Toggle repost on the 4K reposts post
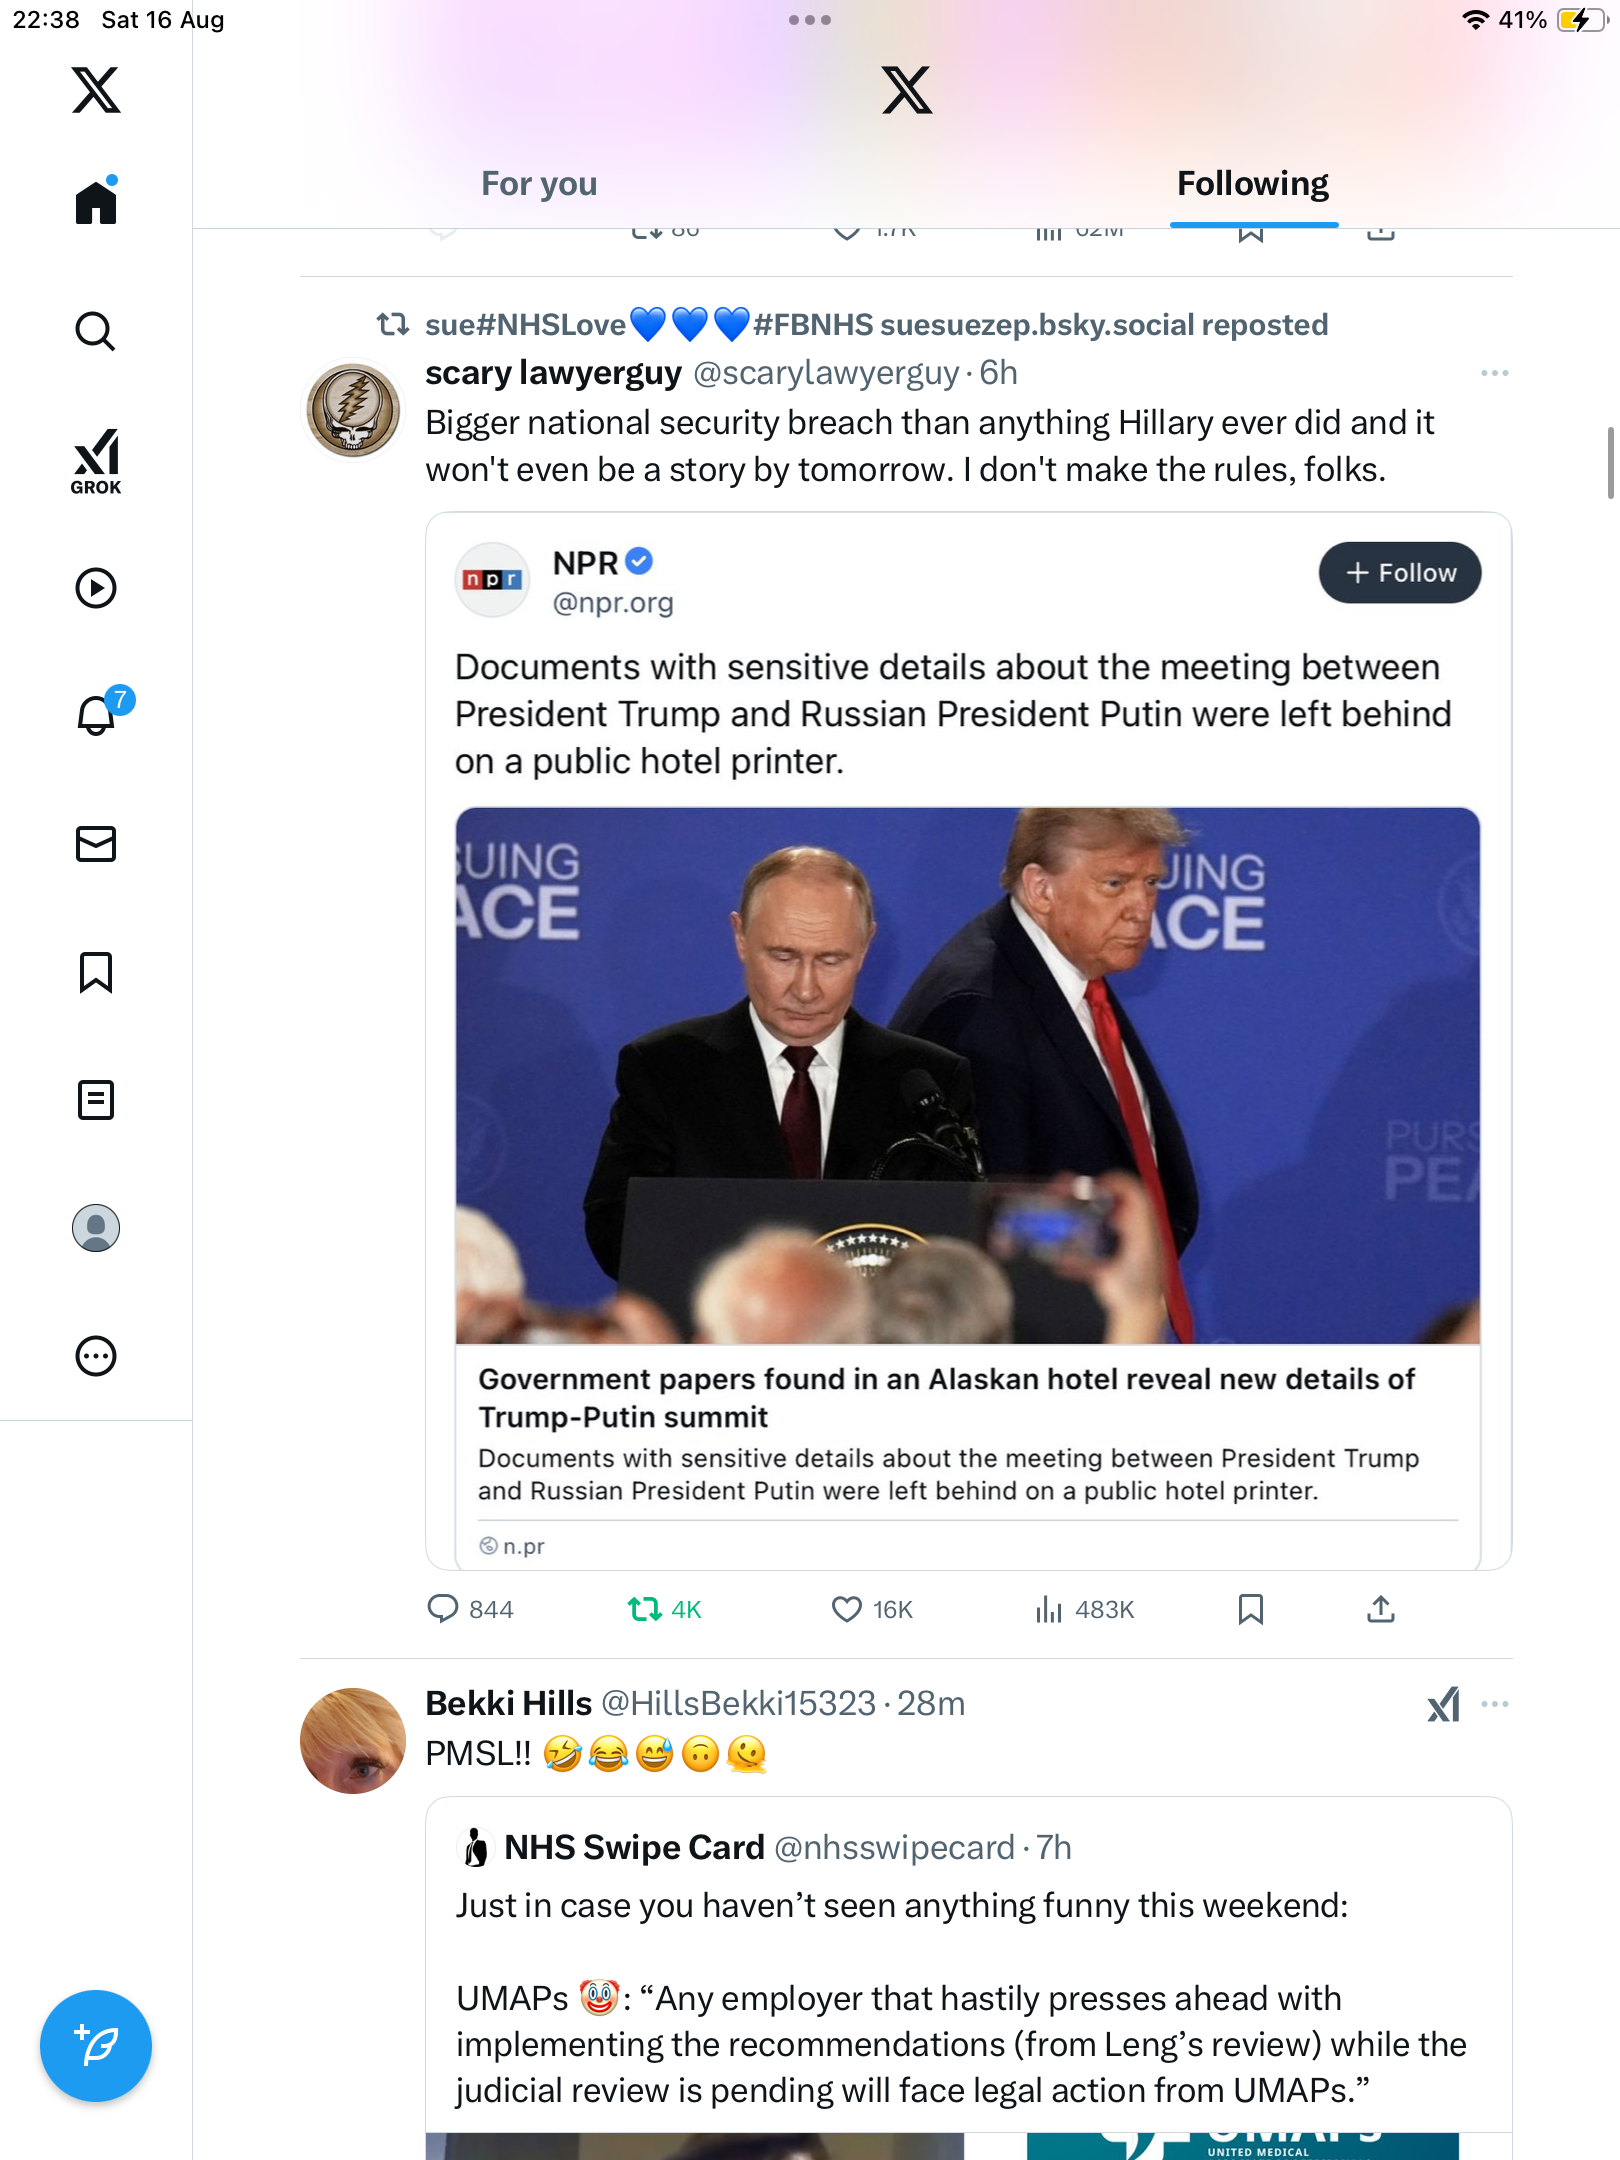Viewport: 1620px width, 2160px height. (645, 1609)
